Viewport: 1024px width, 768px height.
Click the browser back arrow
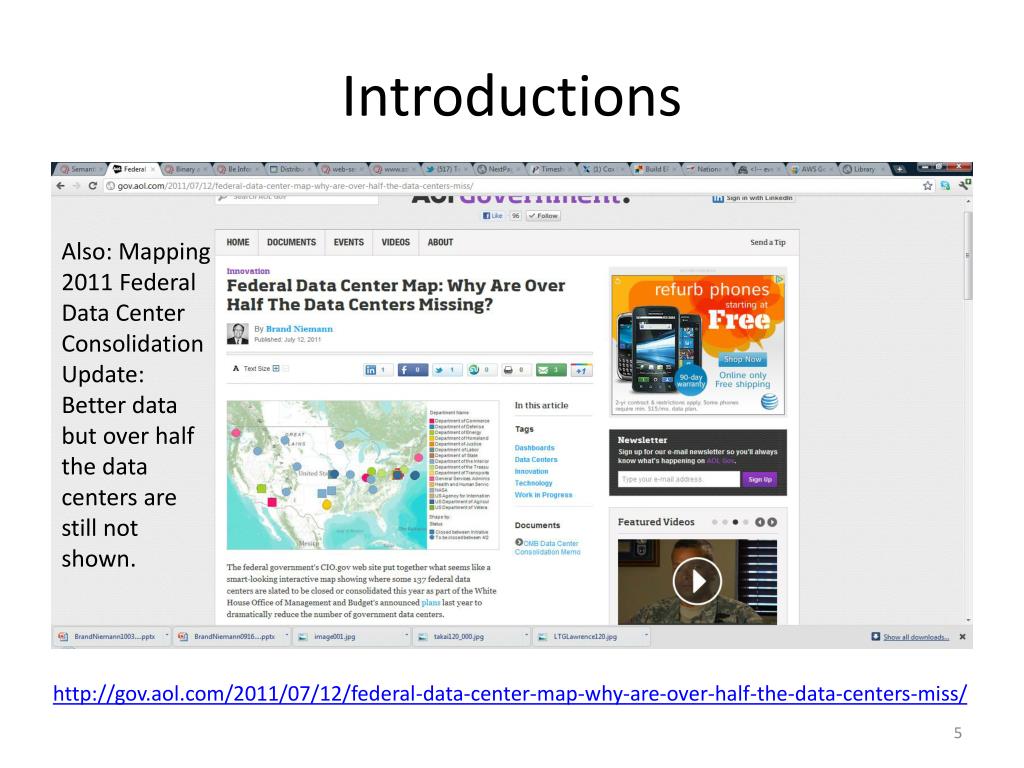click(x=61, y=186)
